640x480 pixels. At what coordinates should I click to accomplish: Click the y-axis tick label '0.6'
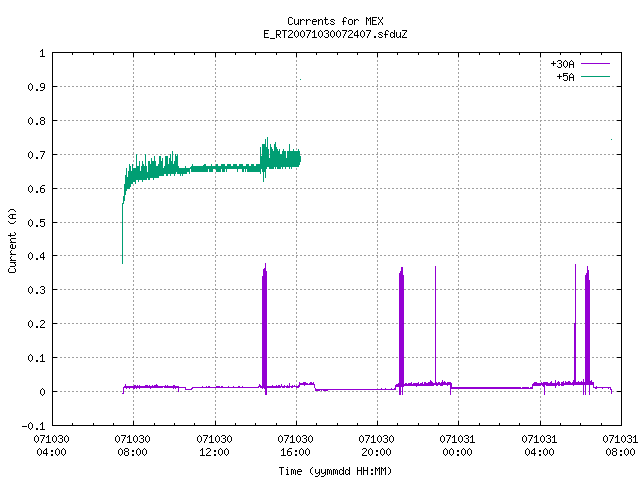click(36, 189)
